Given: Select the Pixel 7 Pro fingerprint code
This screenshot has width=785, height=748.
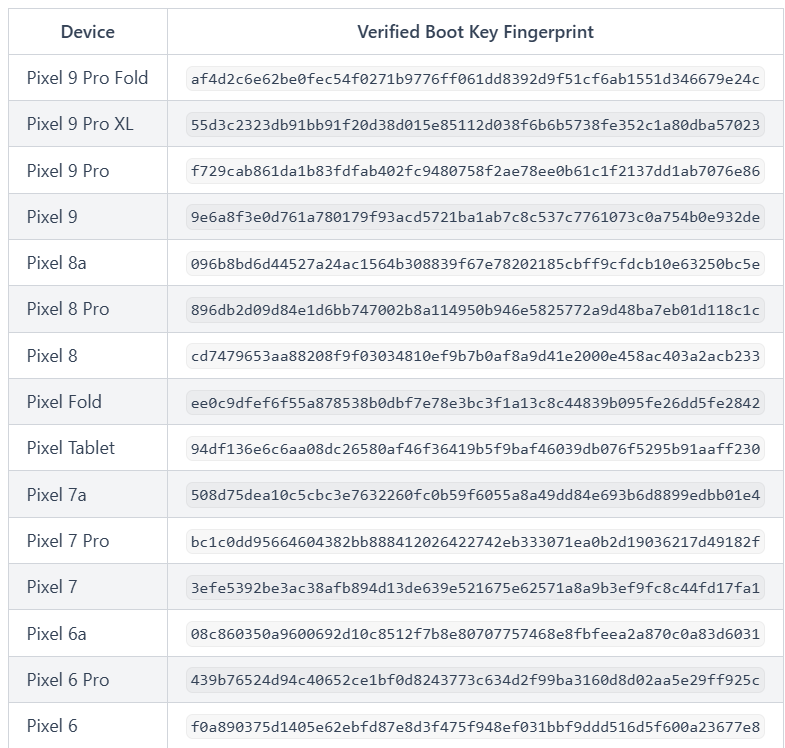Looking at the screenshot, I should pyautogui.click(x=475, y=541).
